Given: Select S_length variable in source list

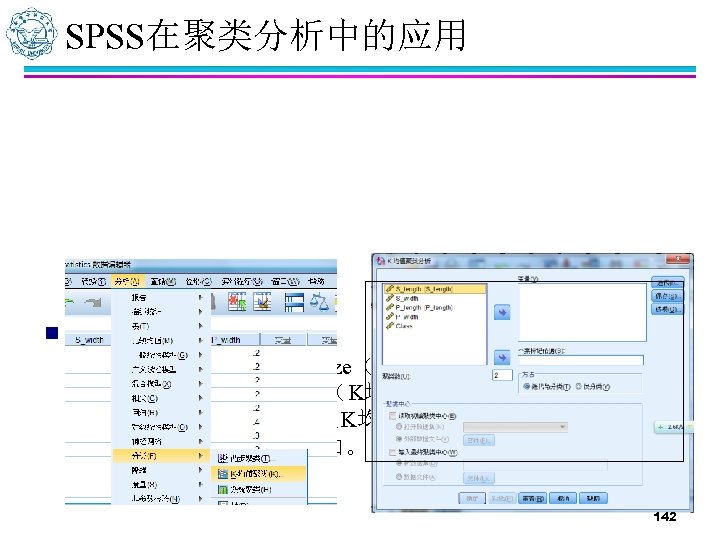Looking at the screenshot, I should (x=435, y=289).
